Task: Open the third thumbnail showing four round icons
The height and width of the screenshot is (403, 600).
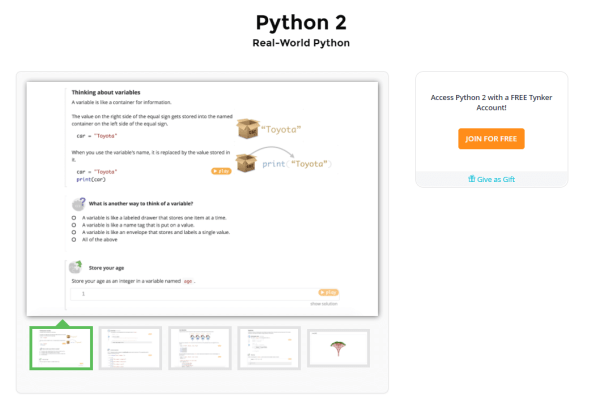Action: [x=200, y=348]
